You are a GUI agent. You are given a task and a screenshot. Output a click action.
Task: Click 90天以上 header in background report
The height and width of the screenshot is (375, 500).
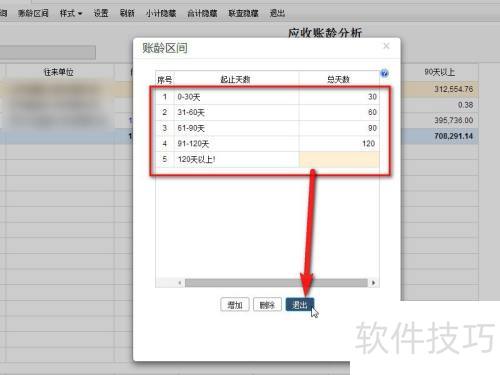click(440, 72)
